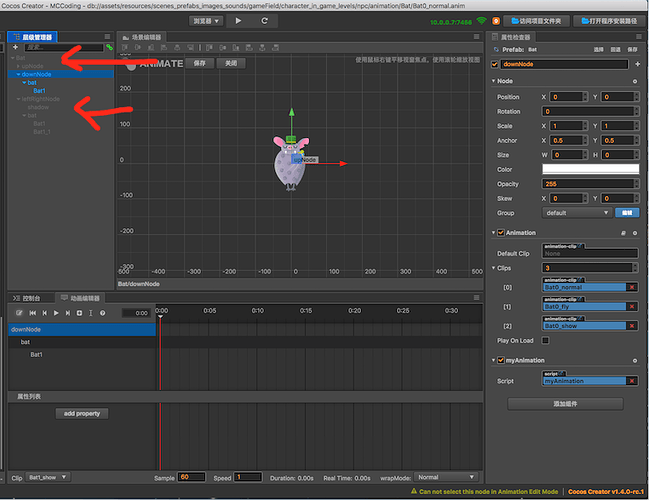Play animation in the timeline controls
The width and height of the screenshot is (649, 500).
[x=56, y=313]
